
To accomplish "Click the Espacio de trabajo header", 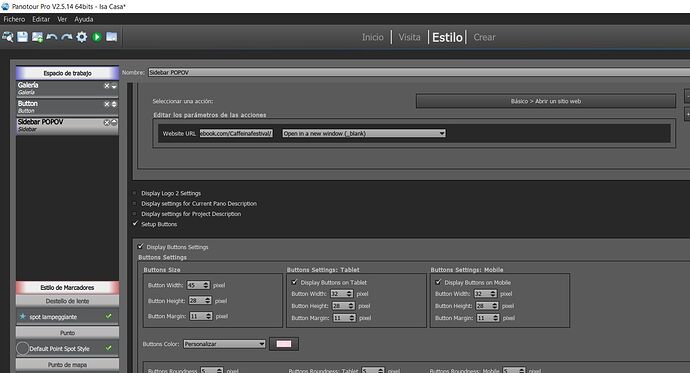I will pyautogui.click(x=67, y=73).
